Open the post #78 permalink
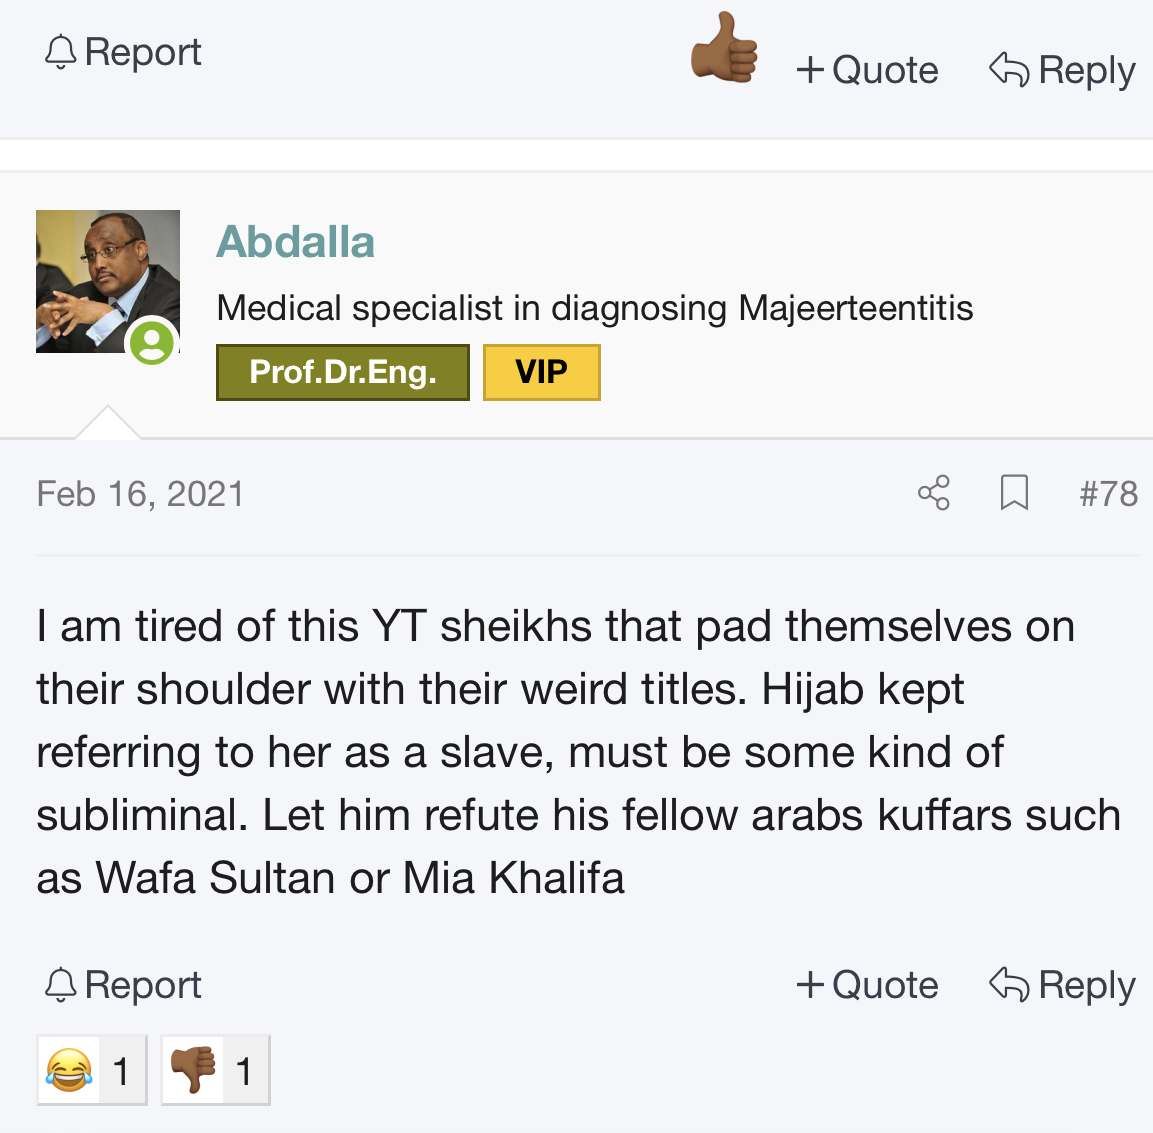 [1108, 493]
